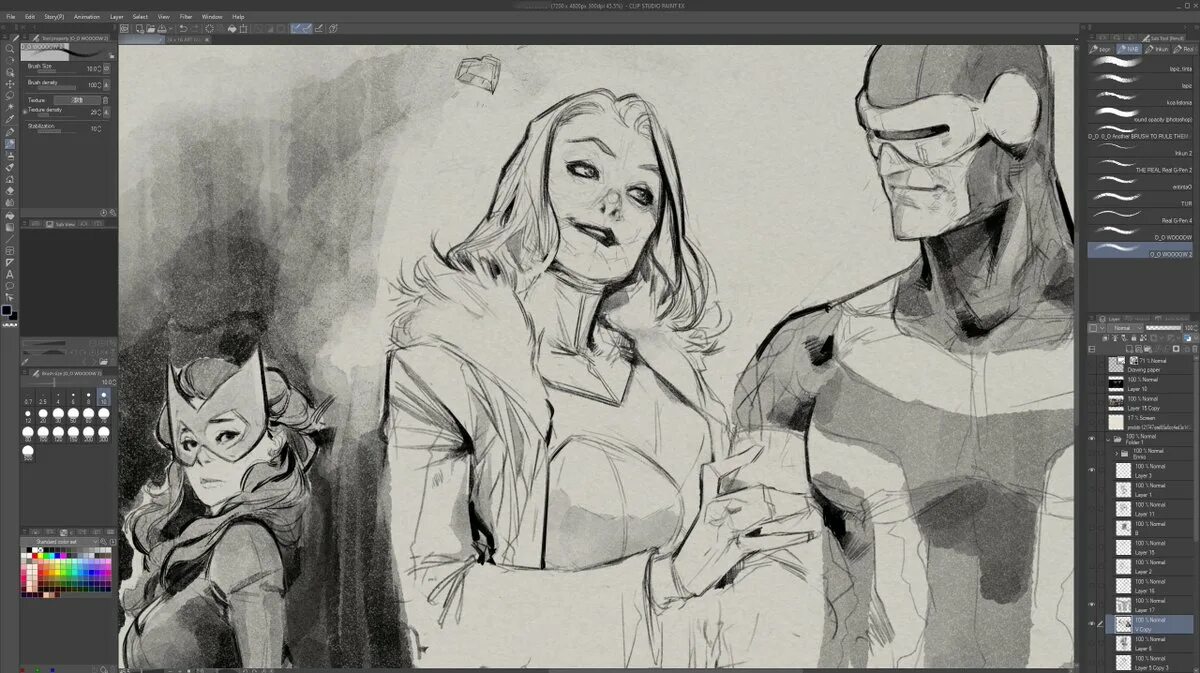Switch to the Sub View panel tab

tap(63, 224)
